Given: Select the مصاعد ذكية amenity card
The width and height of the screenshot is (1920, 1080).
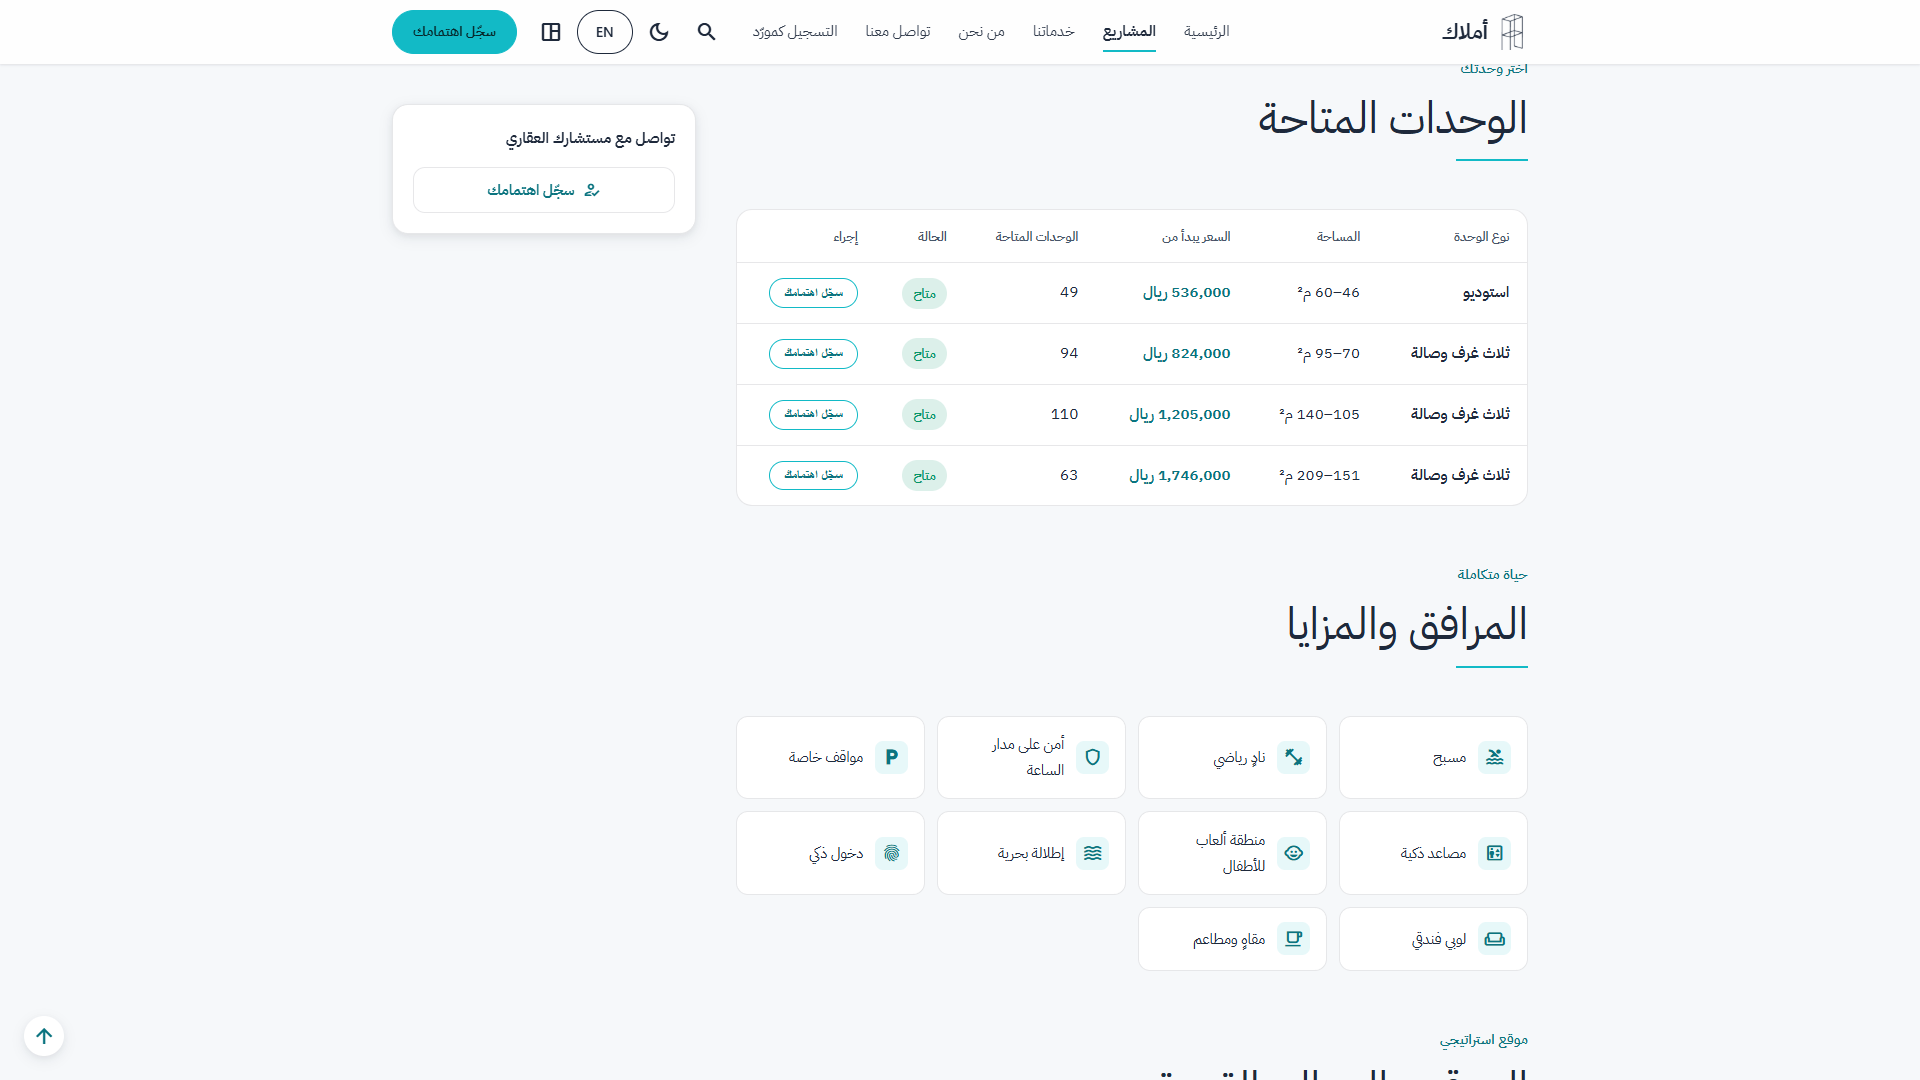Looking at the screenshot, I should coord(1433,853).
